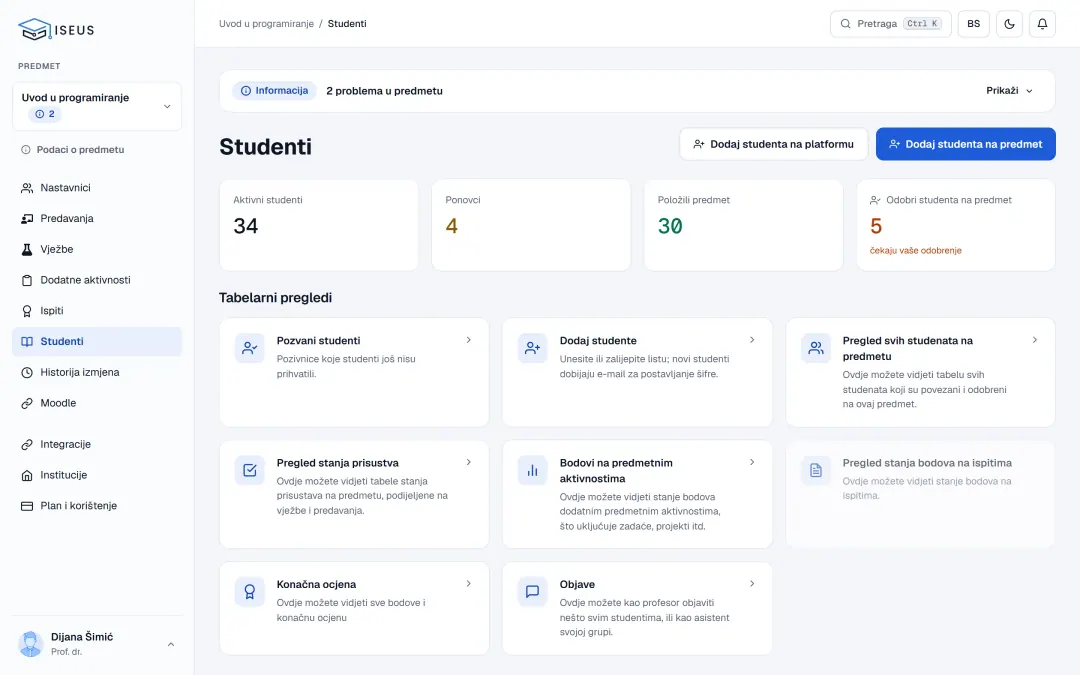Click the Ispiti award ribbon icon
The image size is (1080, 675).
pyautogui.click(x=27, y=311)
